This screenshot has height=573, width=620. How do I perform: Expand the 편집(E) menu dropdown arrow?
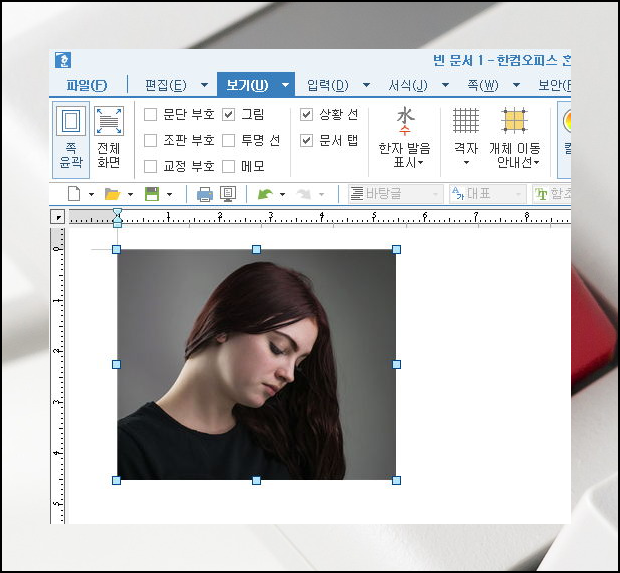204,85
